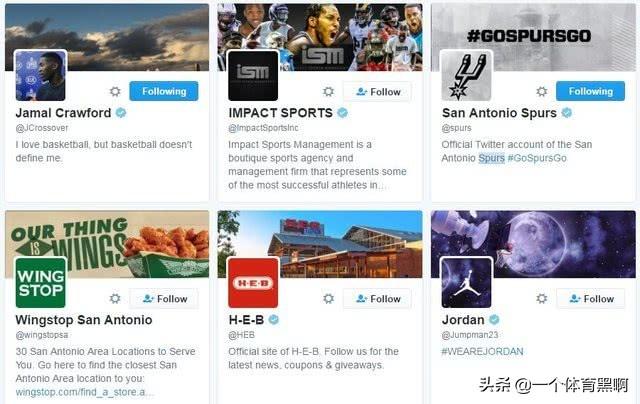Open Jamal Crawford's profile picture
The height and width of the screenshot is (404, 640).
pyautogui.click(x=40, y=75)
